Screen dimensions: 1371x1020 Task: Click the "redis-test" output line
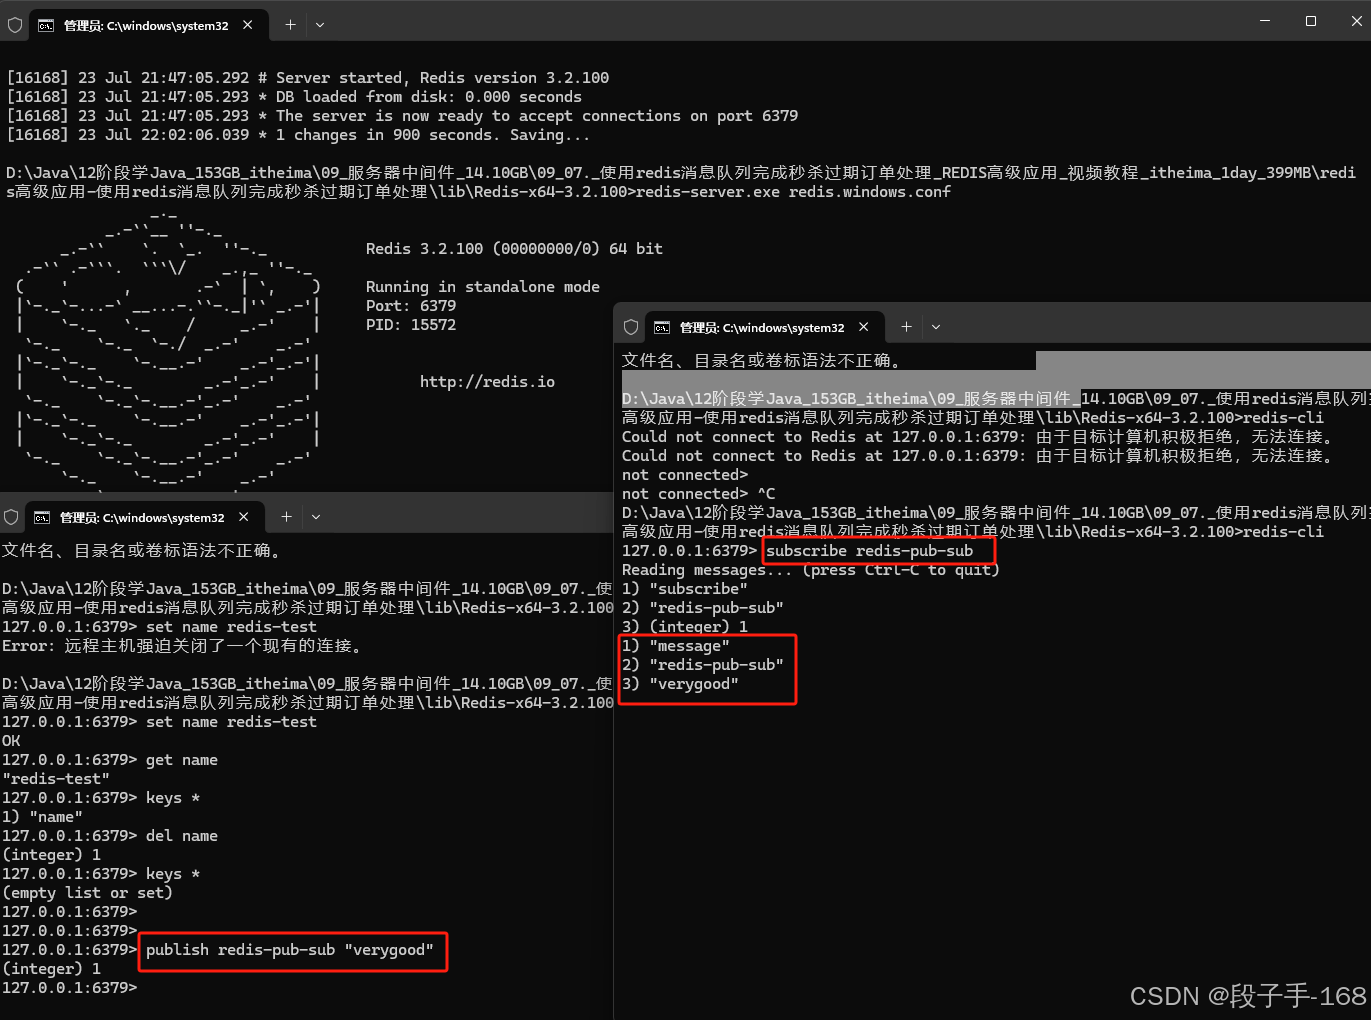pyautogui.click(x=56, y=779)
